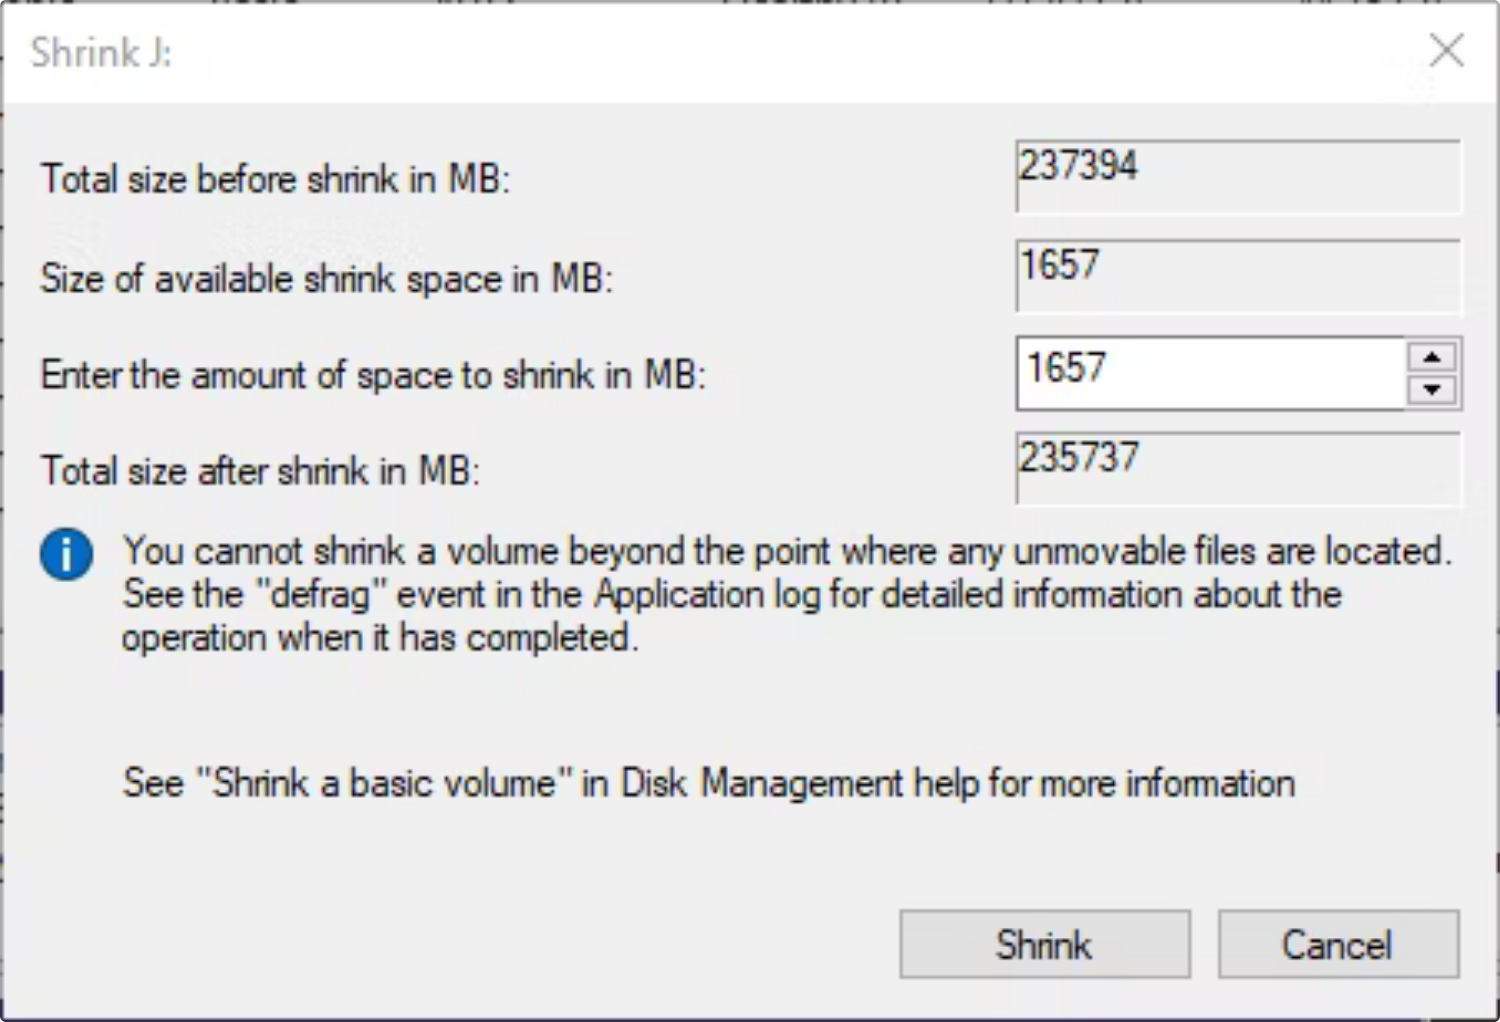Cancel the shrink operation
1500x1022 pixels.
click(x=1337, y=944)
